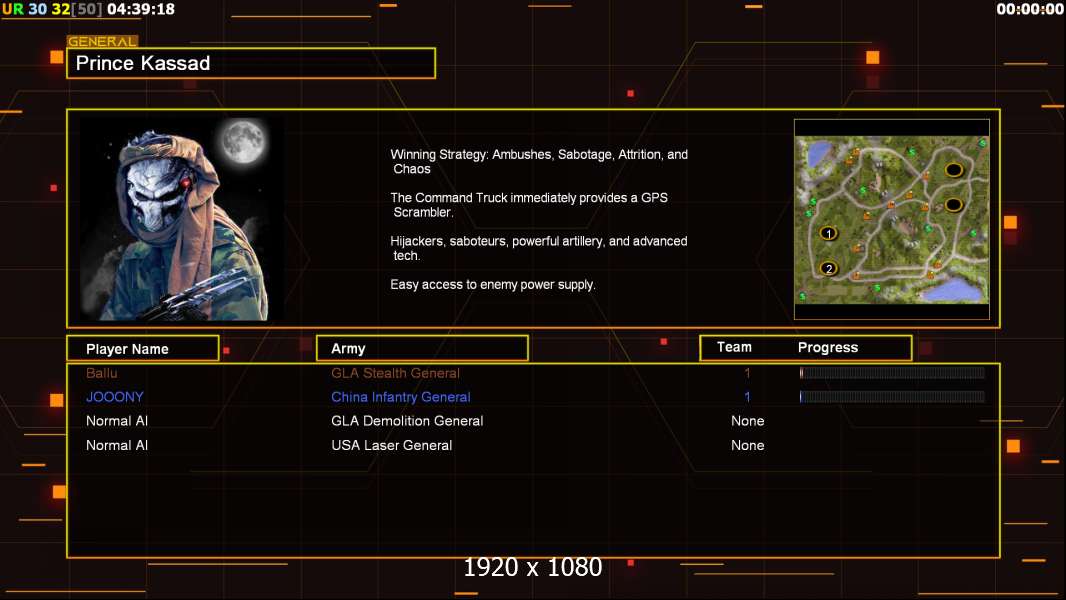
Task: Click the Progress column header
Action: (827, 348)
